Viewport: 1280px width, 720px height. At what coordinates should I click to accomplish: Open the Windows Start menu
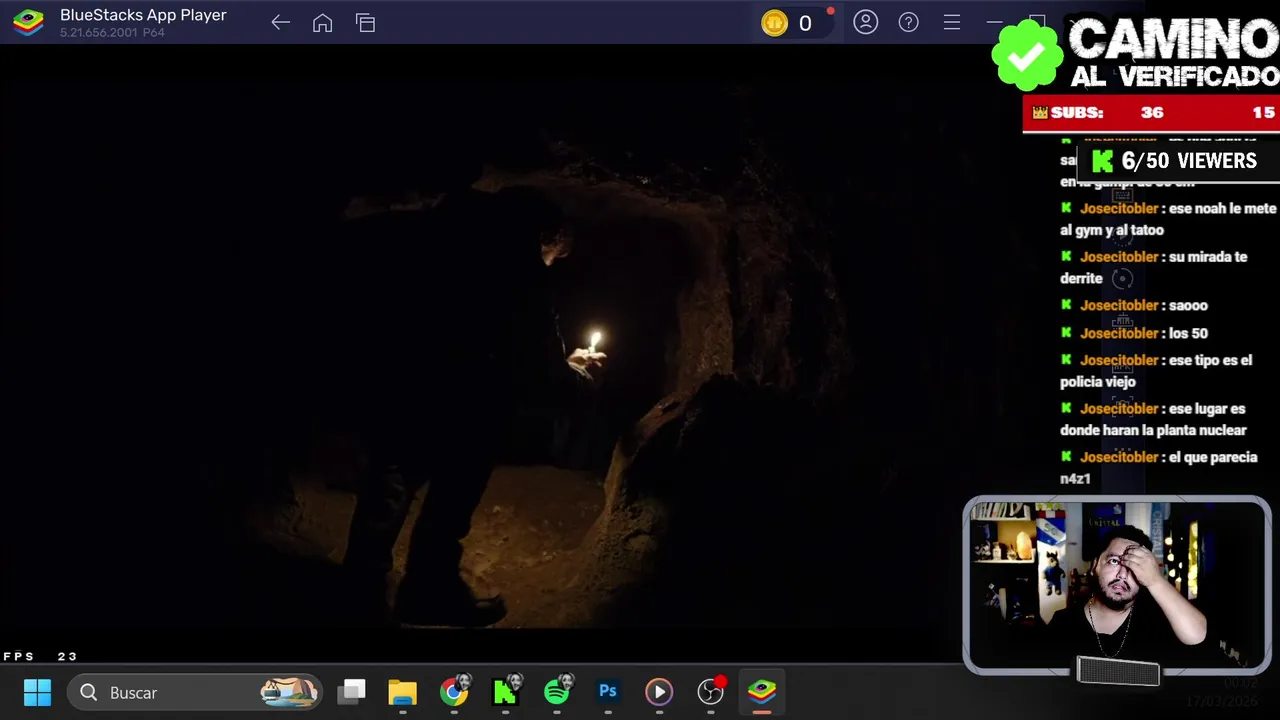click(37, 692)
